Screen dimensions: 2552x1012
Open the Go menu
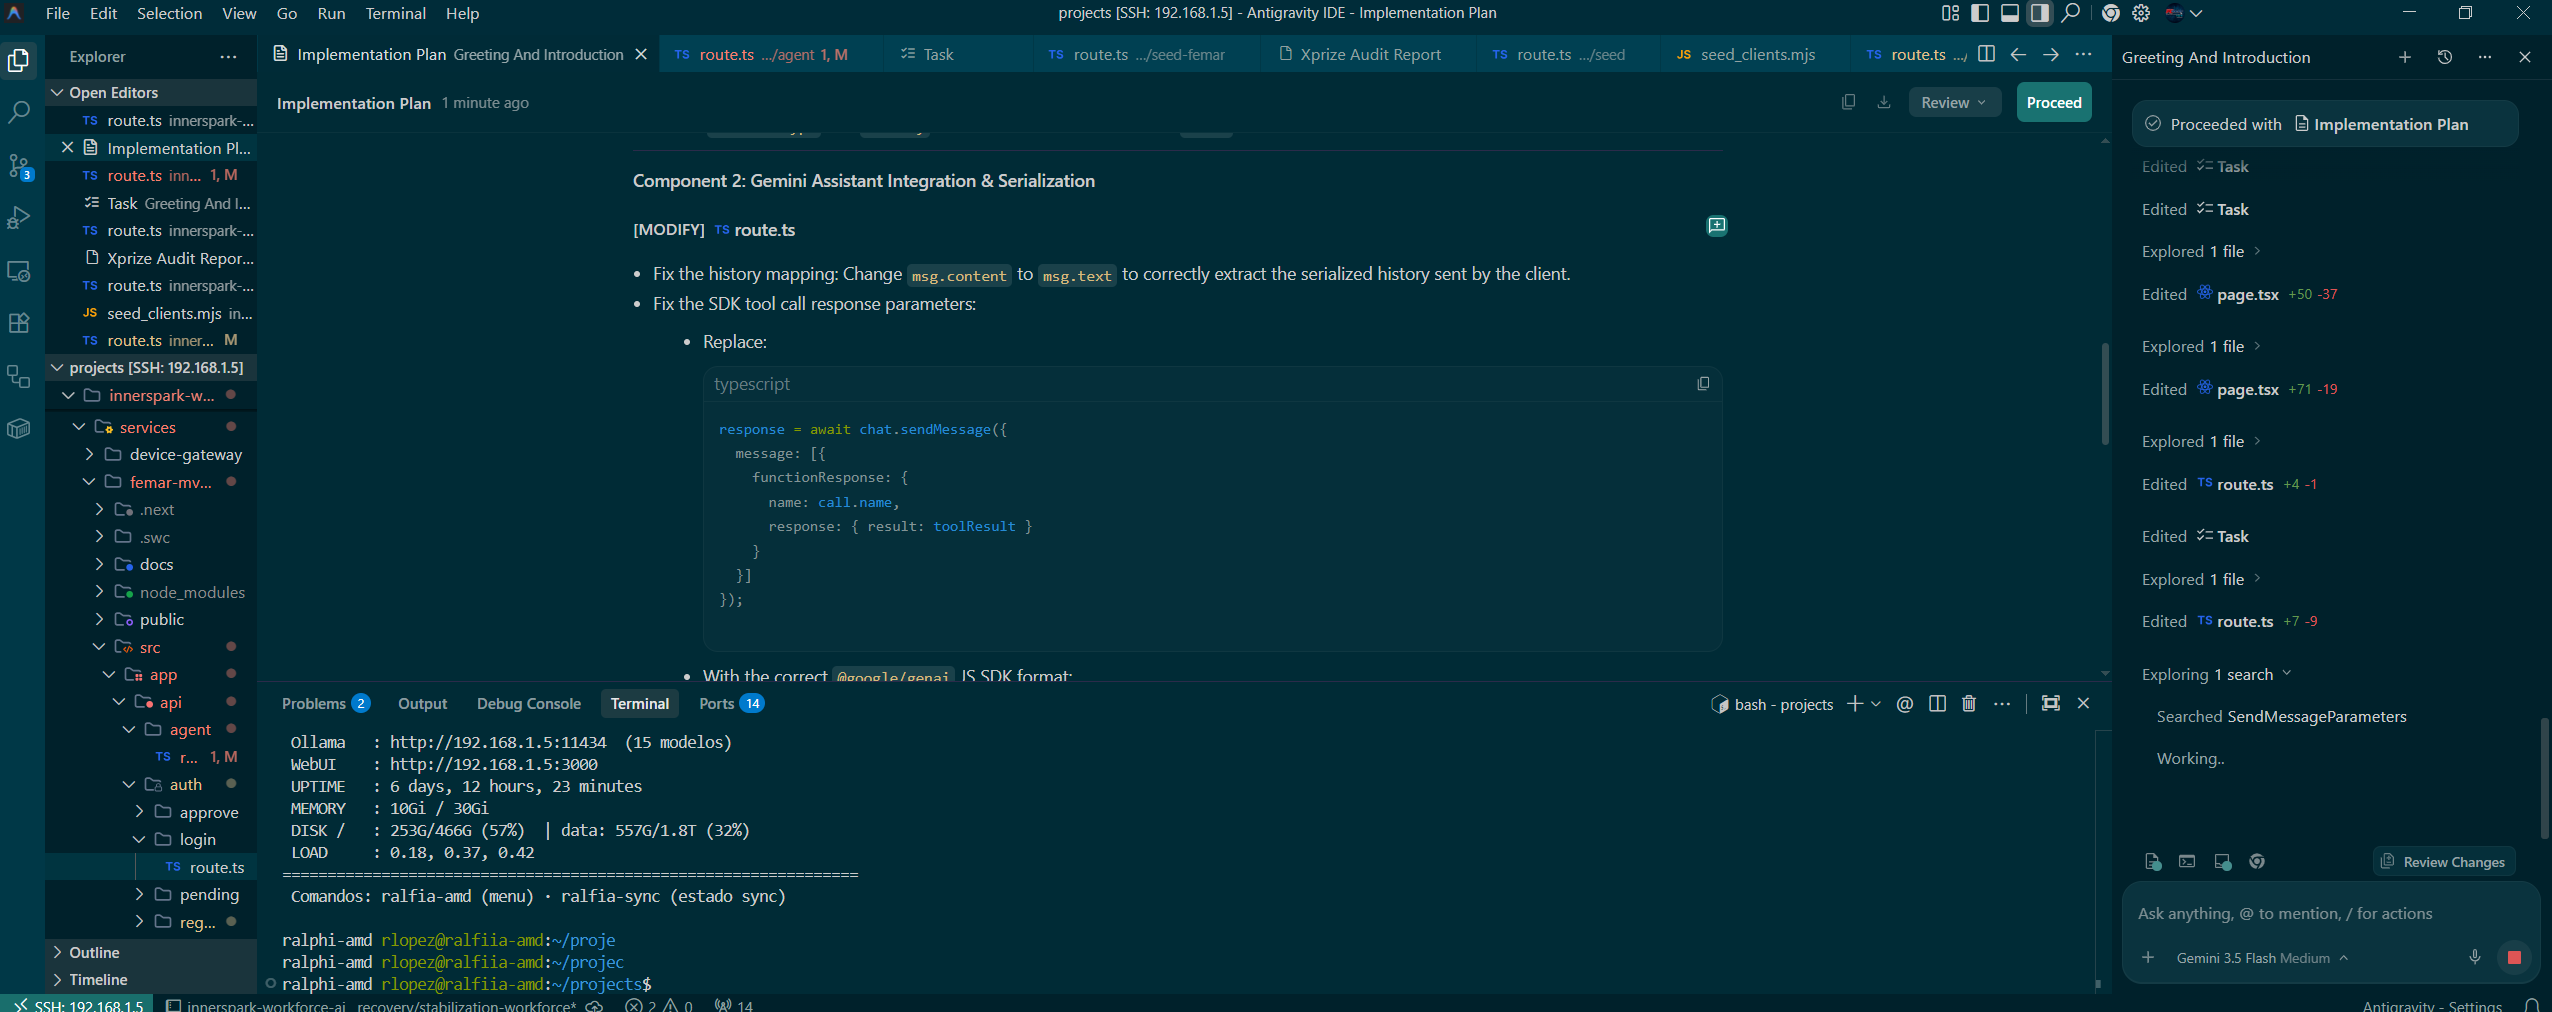(x=287, y=13)
